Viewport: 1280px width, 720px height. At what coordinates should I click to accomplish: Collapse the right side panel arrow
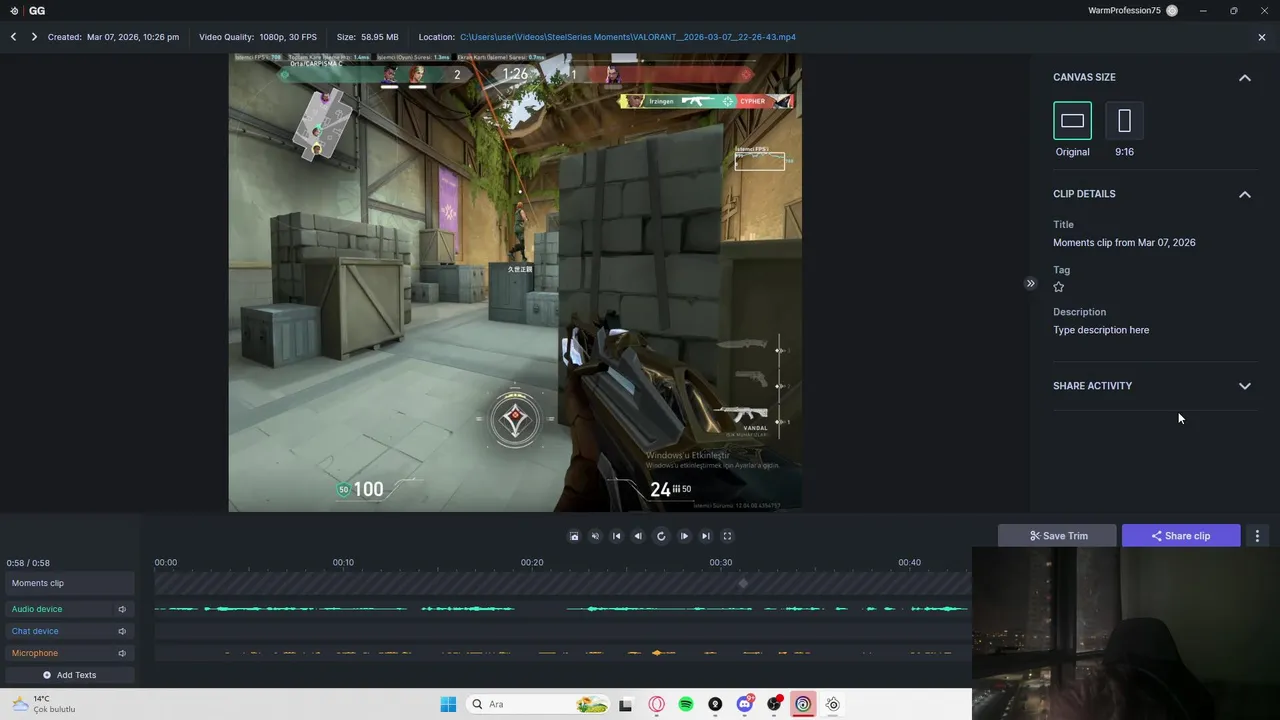pos(1030,283)
